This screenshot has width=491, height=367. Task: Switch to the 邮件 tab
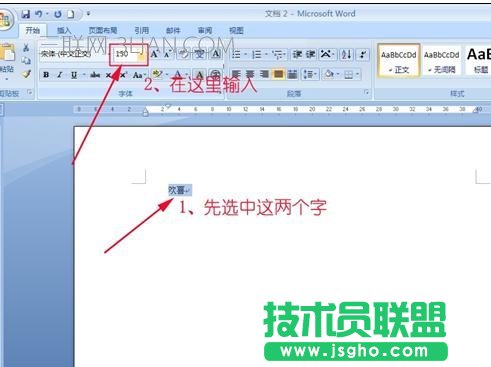coord(173,30)
